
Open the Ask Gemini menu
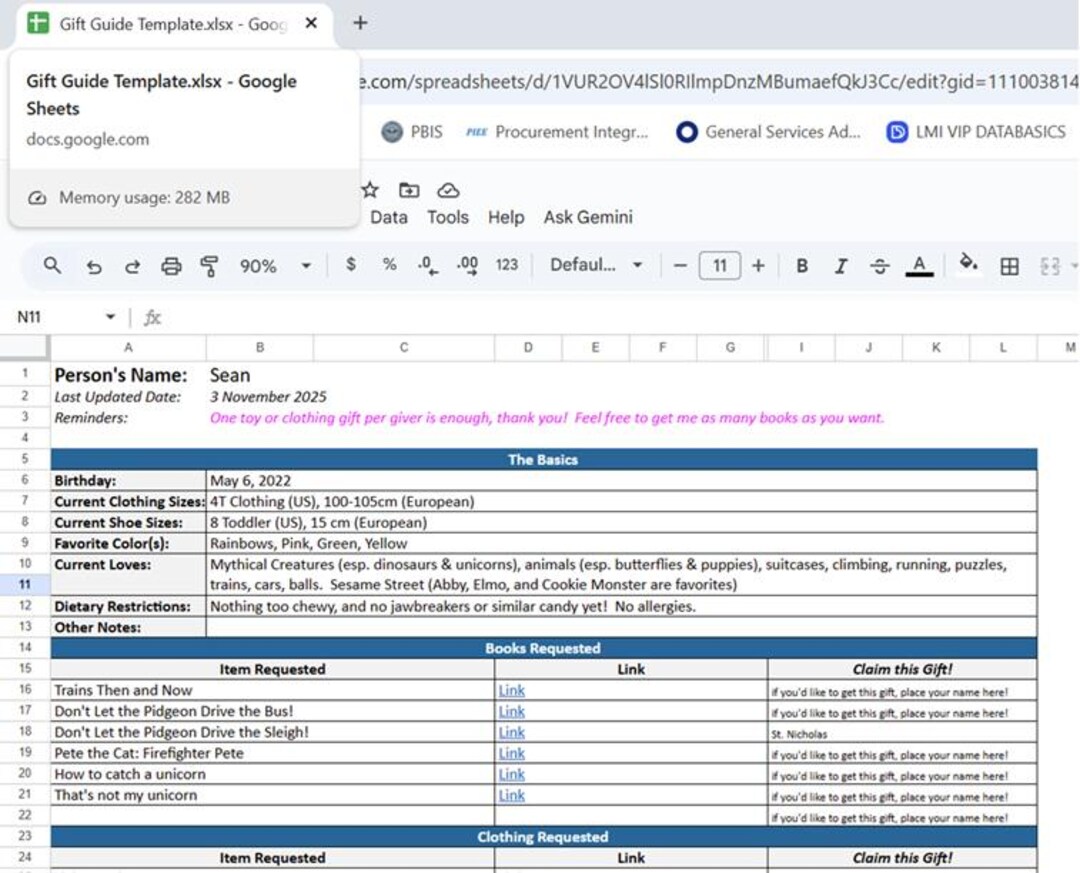tap(588, 217)
